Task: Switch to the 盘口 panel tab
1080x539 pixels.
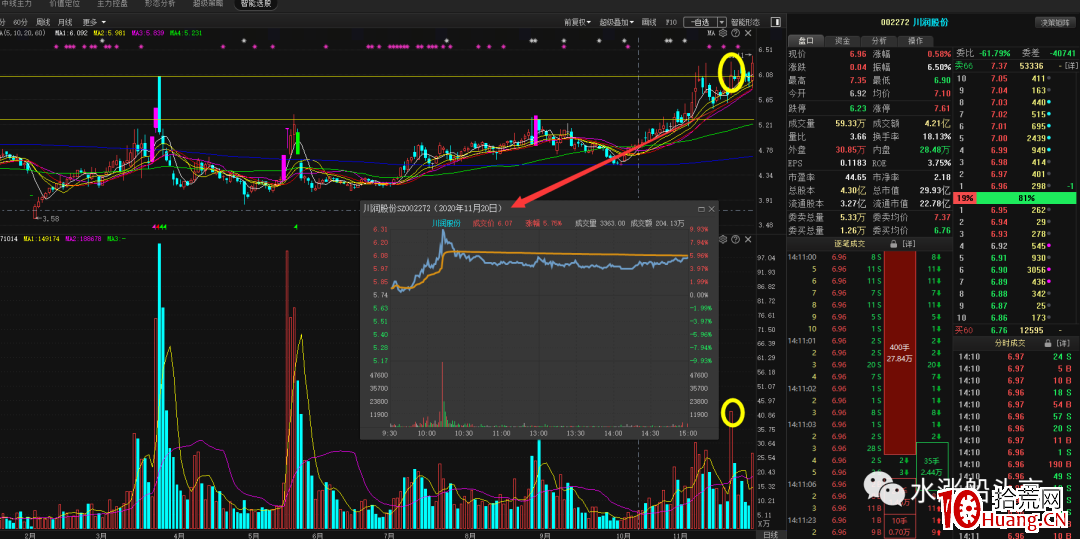Action: pyautogui.click(x=805, y=41)
